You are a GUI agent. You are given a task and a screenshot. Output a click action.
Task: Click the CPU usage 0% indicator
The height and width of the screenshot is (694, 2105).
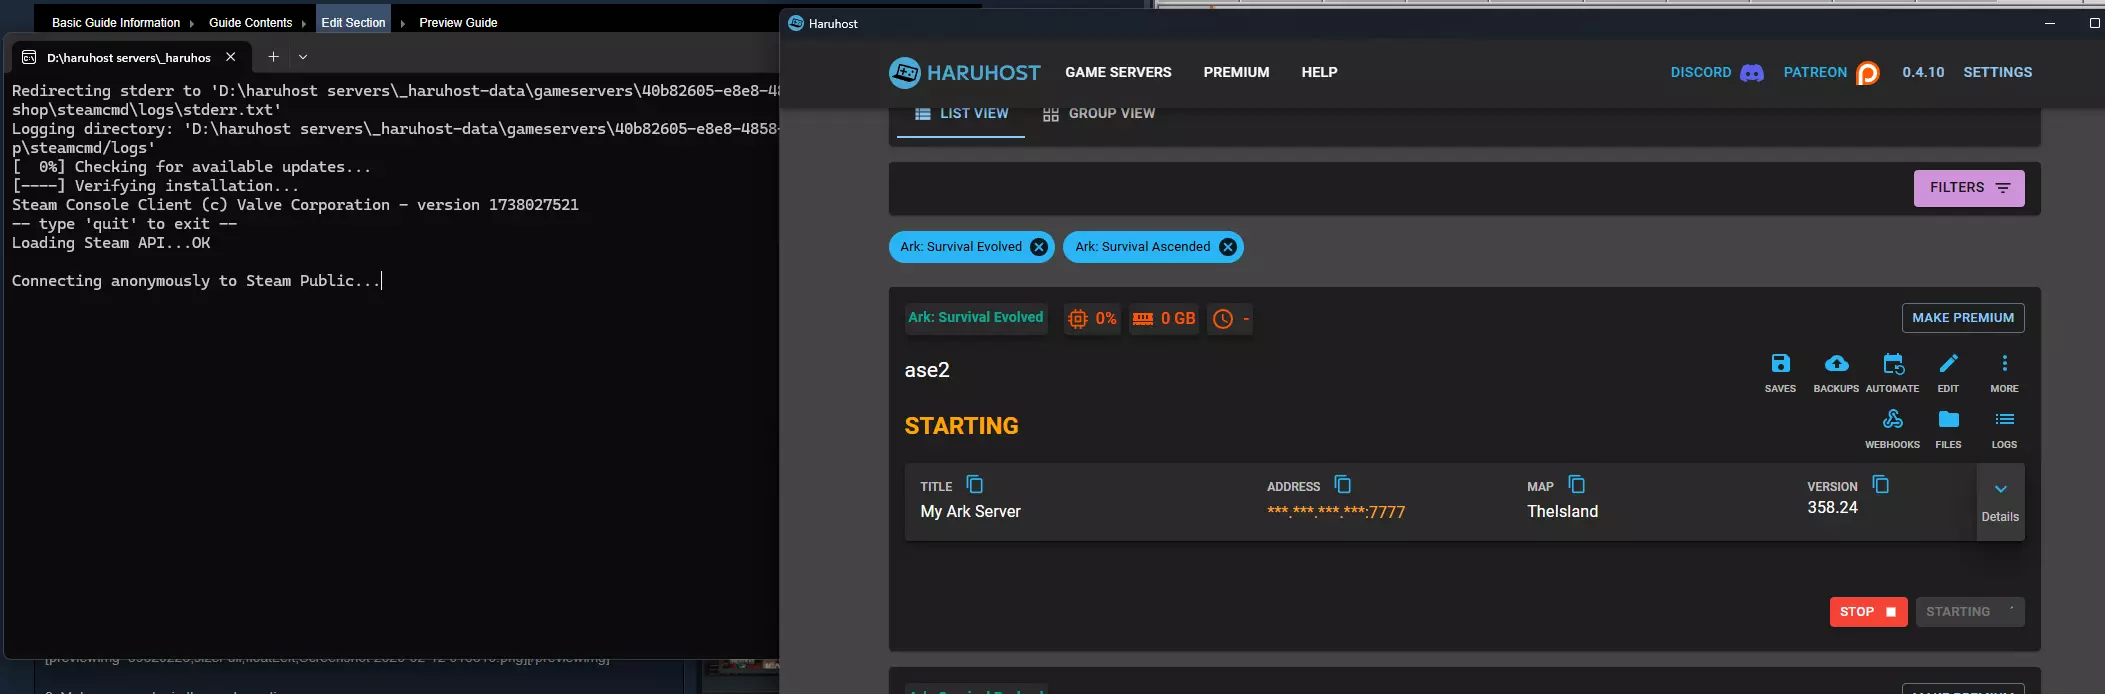[1092, 319]
